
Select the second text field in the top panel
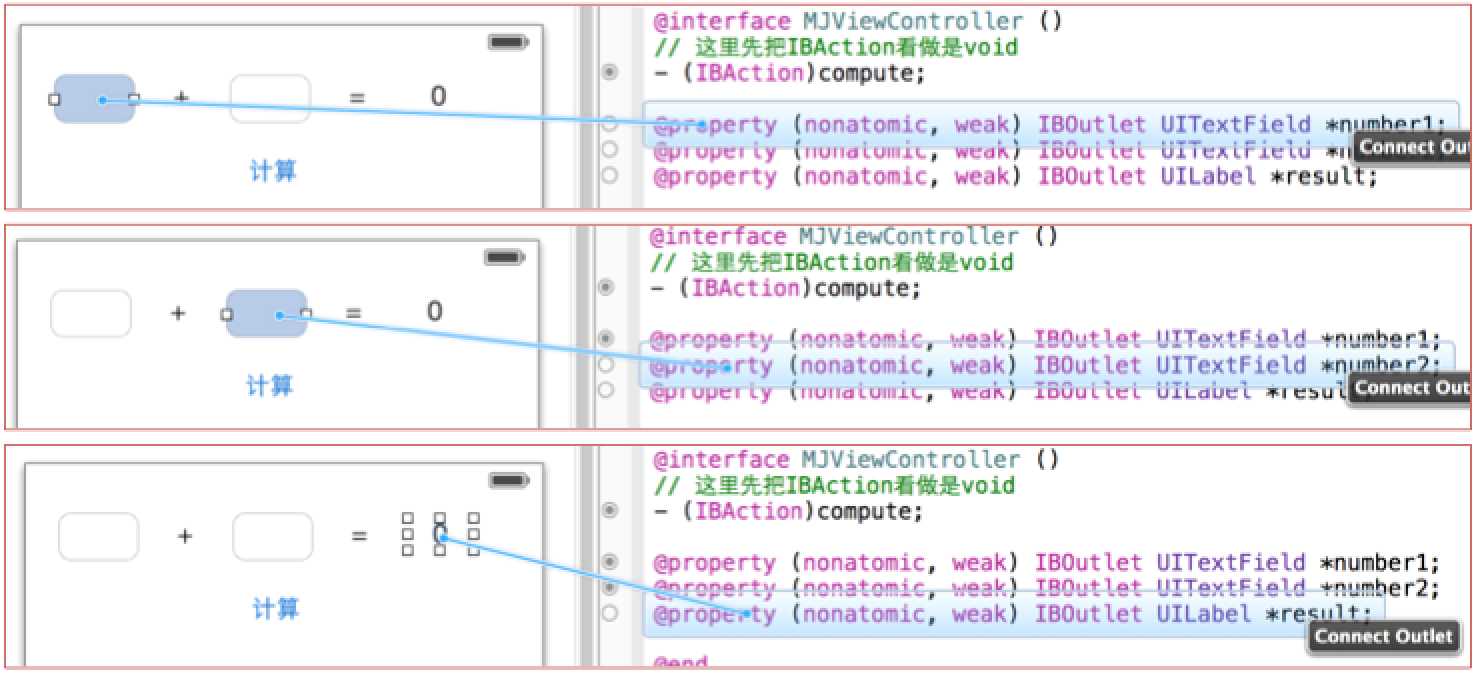pyautogui.click(x=270, y=99)
